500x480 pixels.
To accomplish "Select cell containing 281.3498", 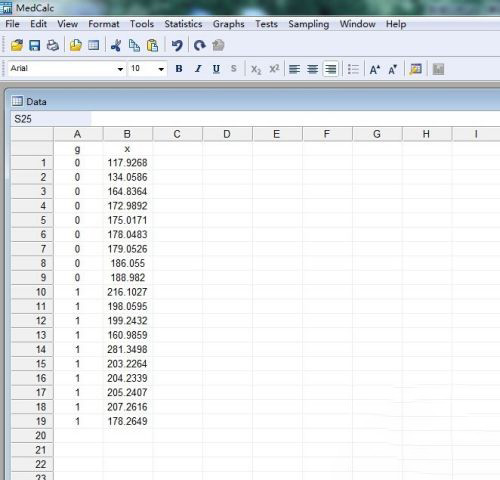I will coord(128,349).
